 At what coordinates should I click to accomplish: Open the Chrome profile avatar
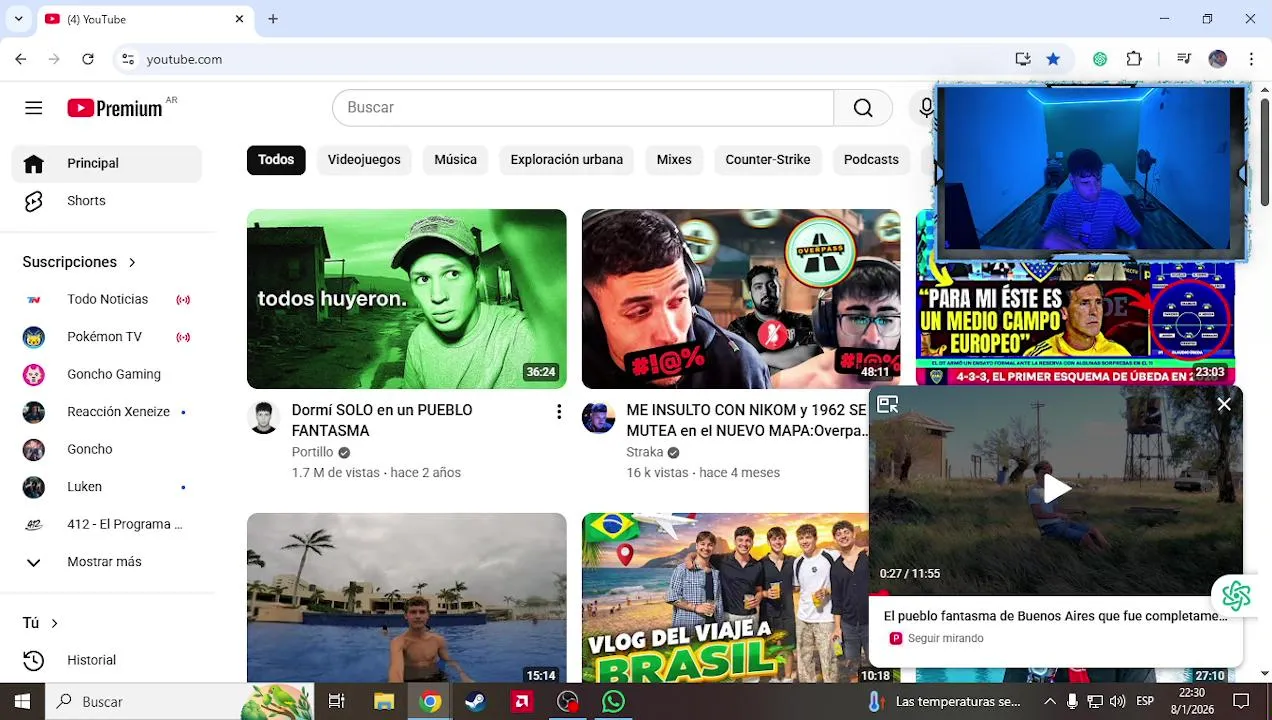[1217, 59]
